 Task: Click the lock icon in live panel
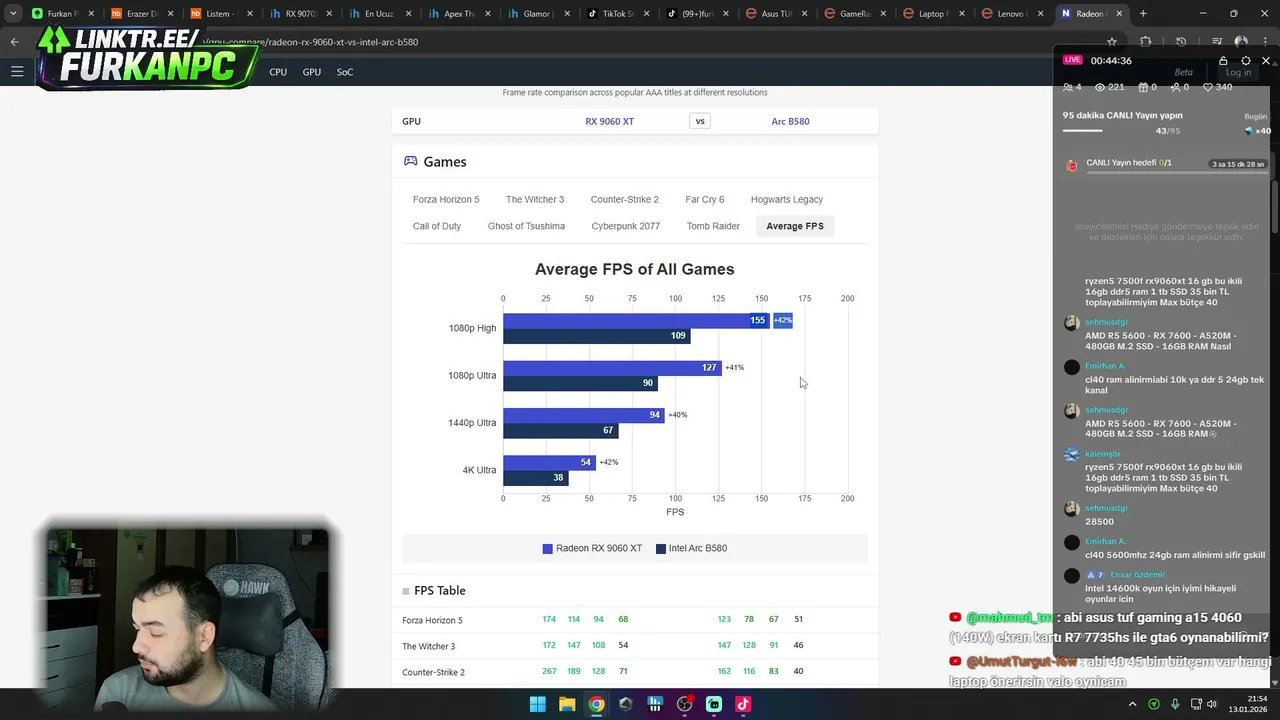click(x=1223, y=61)
